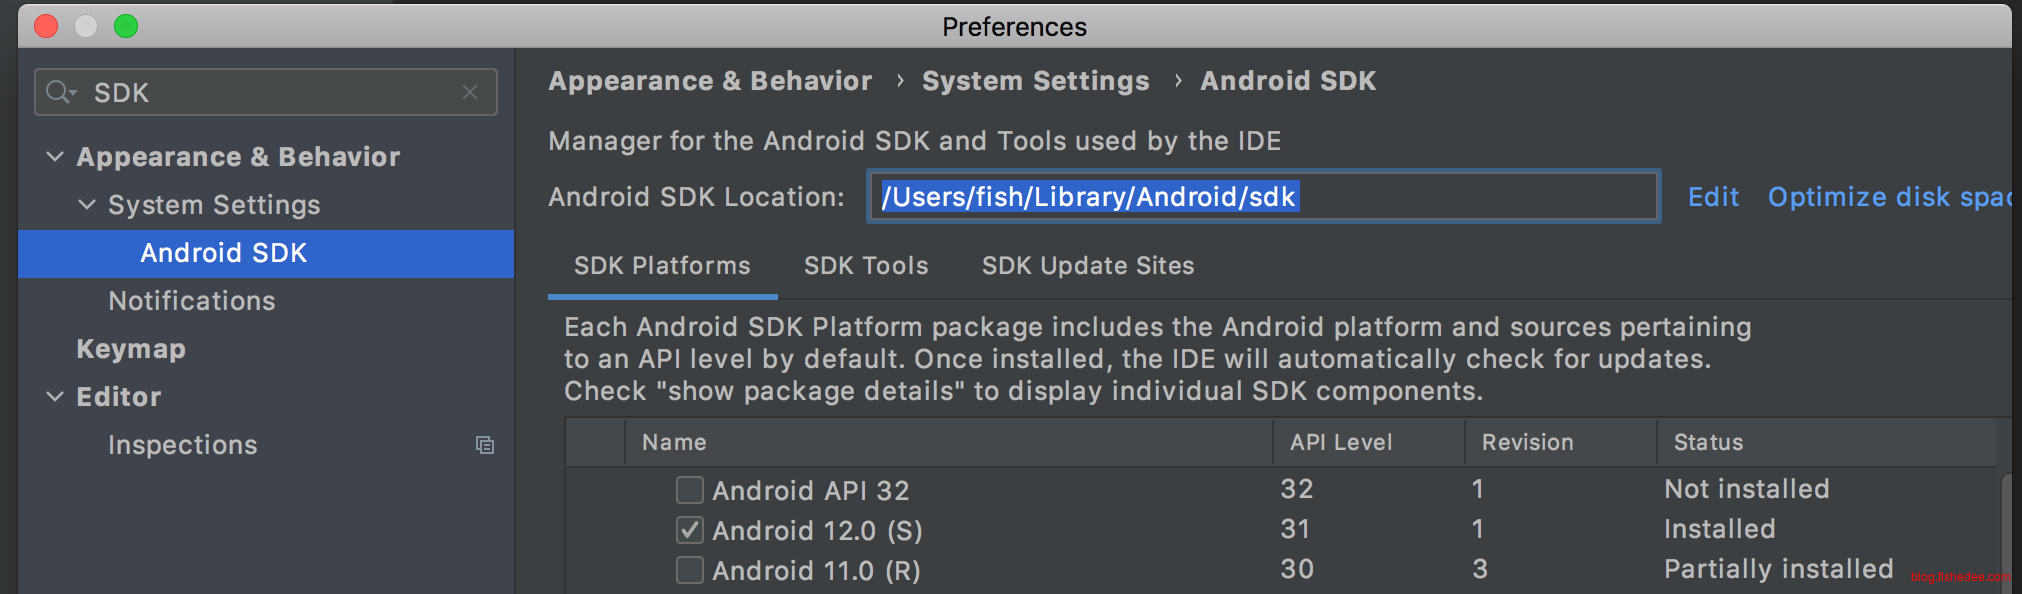Collapse the Editor section
2022x594 pixels.
[x=55, y=397]
